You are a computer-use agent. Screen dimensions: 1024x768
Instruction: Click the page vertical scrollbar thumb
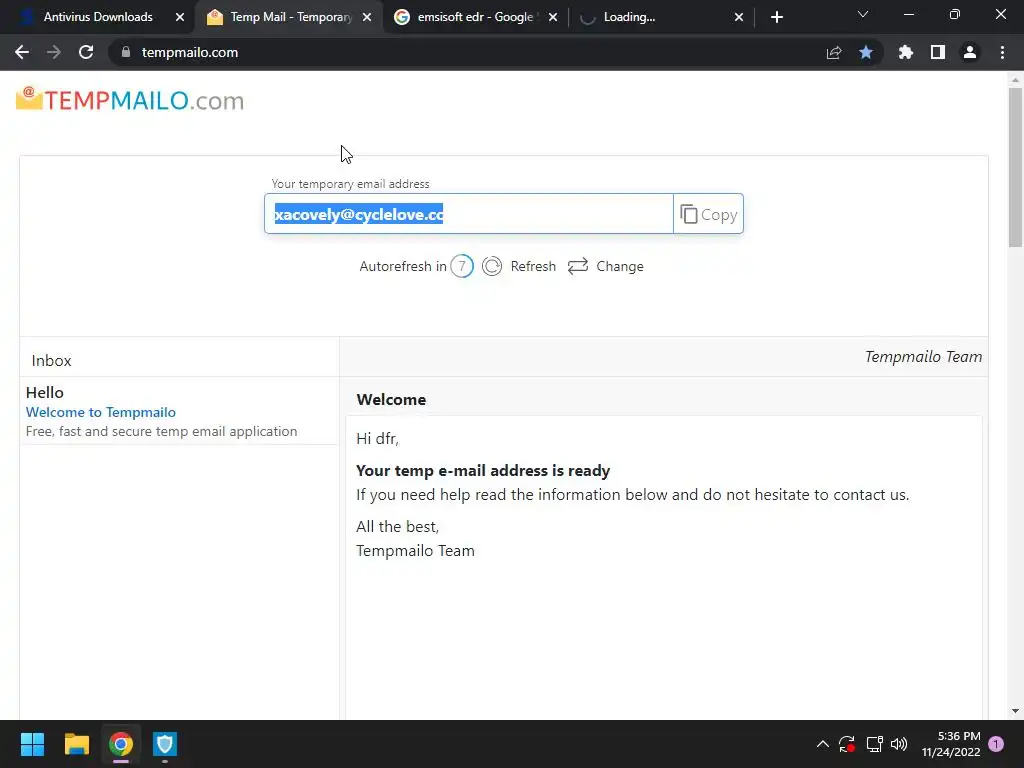click(1015, 167)
